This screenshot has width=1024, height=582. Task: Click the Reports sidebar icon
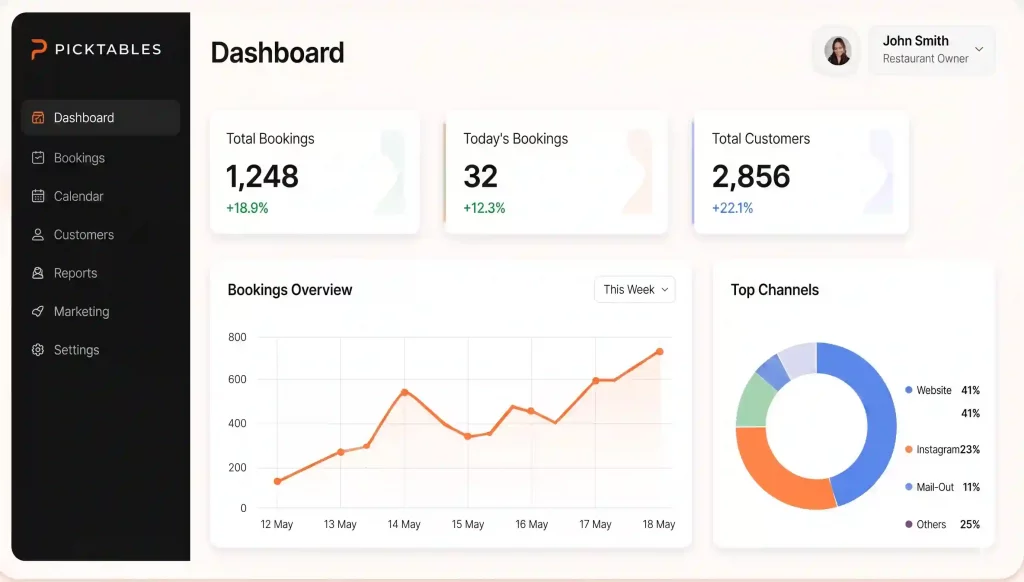click(38, 273)
